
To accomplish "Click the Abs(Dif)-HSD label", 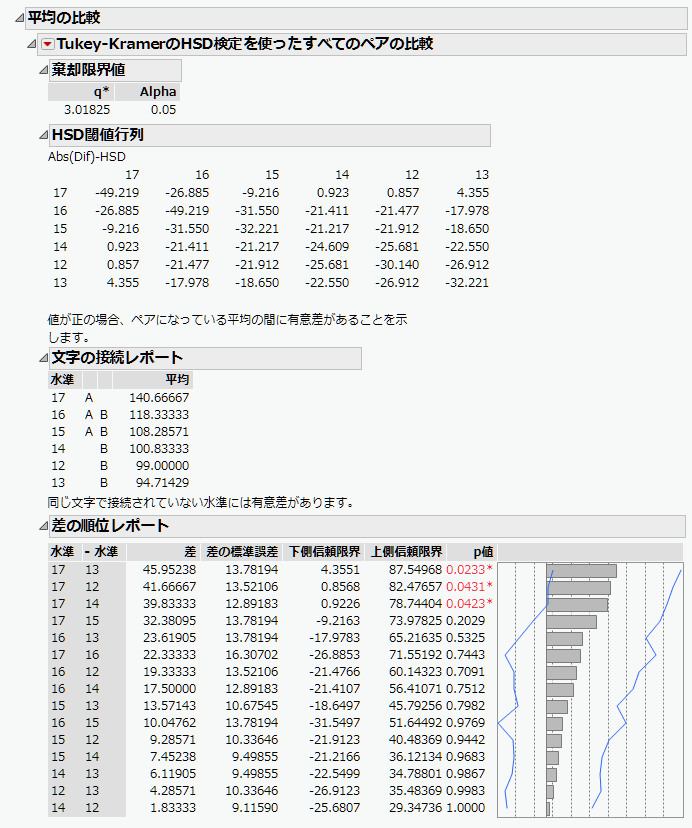I will (87, 157).
